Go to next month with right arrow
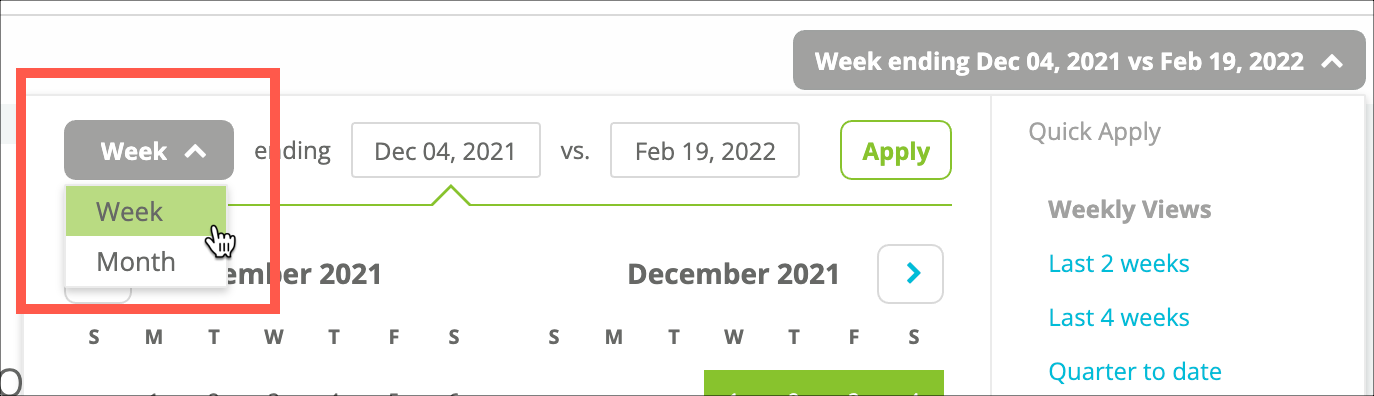This screenshot has width=1374, height=396. 910,273
